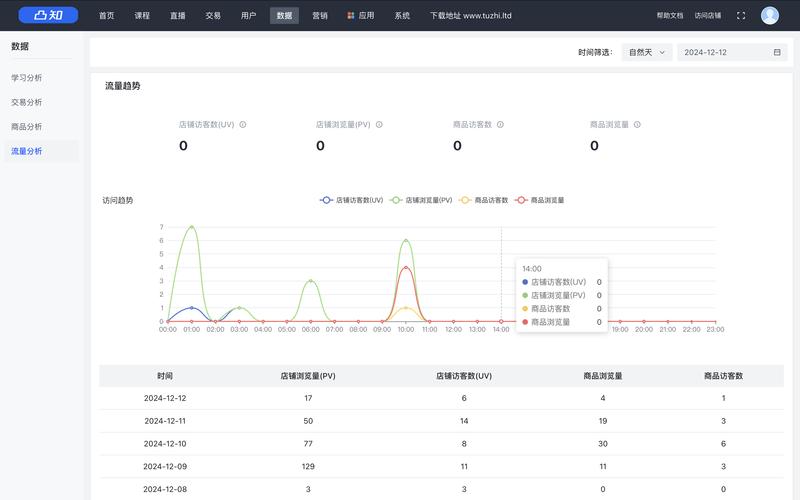Select the 2024-12-12 table row date

pos(165,398)
